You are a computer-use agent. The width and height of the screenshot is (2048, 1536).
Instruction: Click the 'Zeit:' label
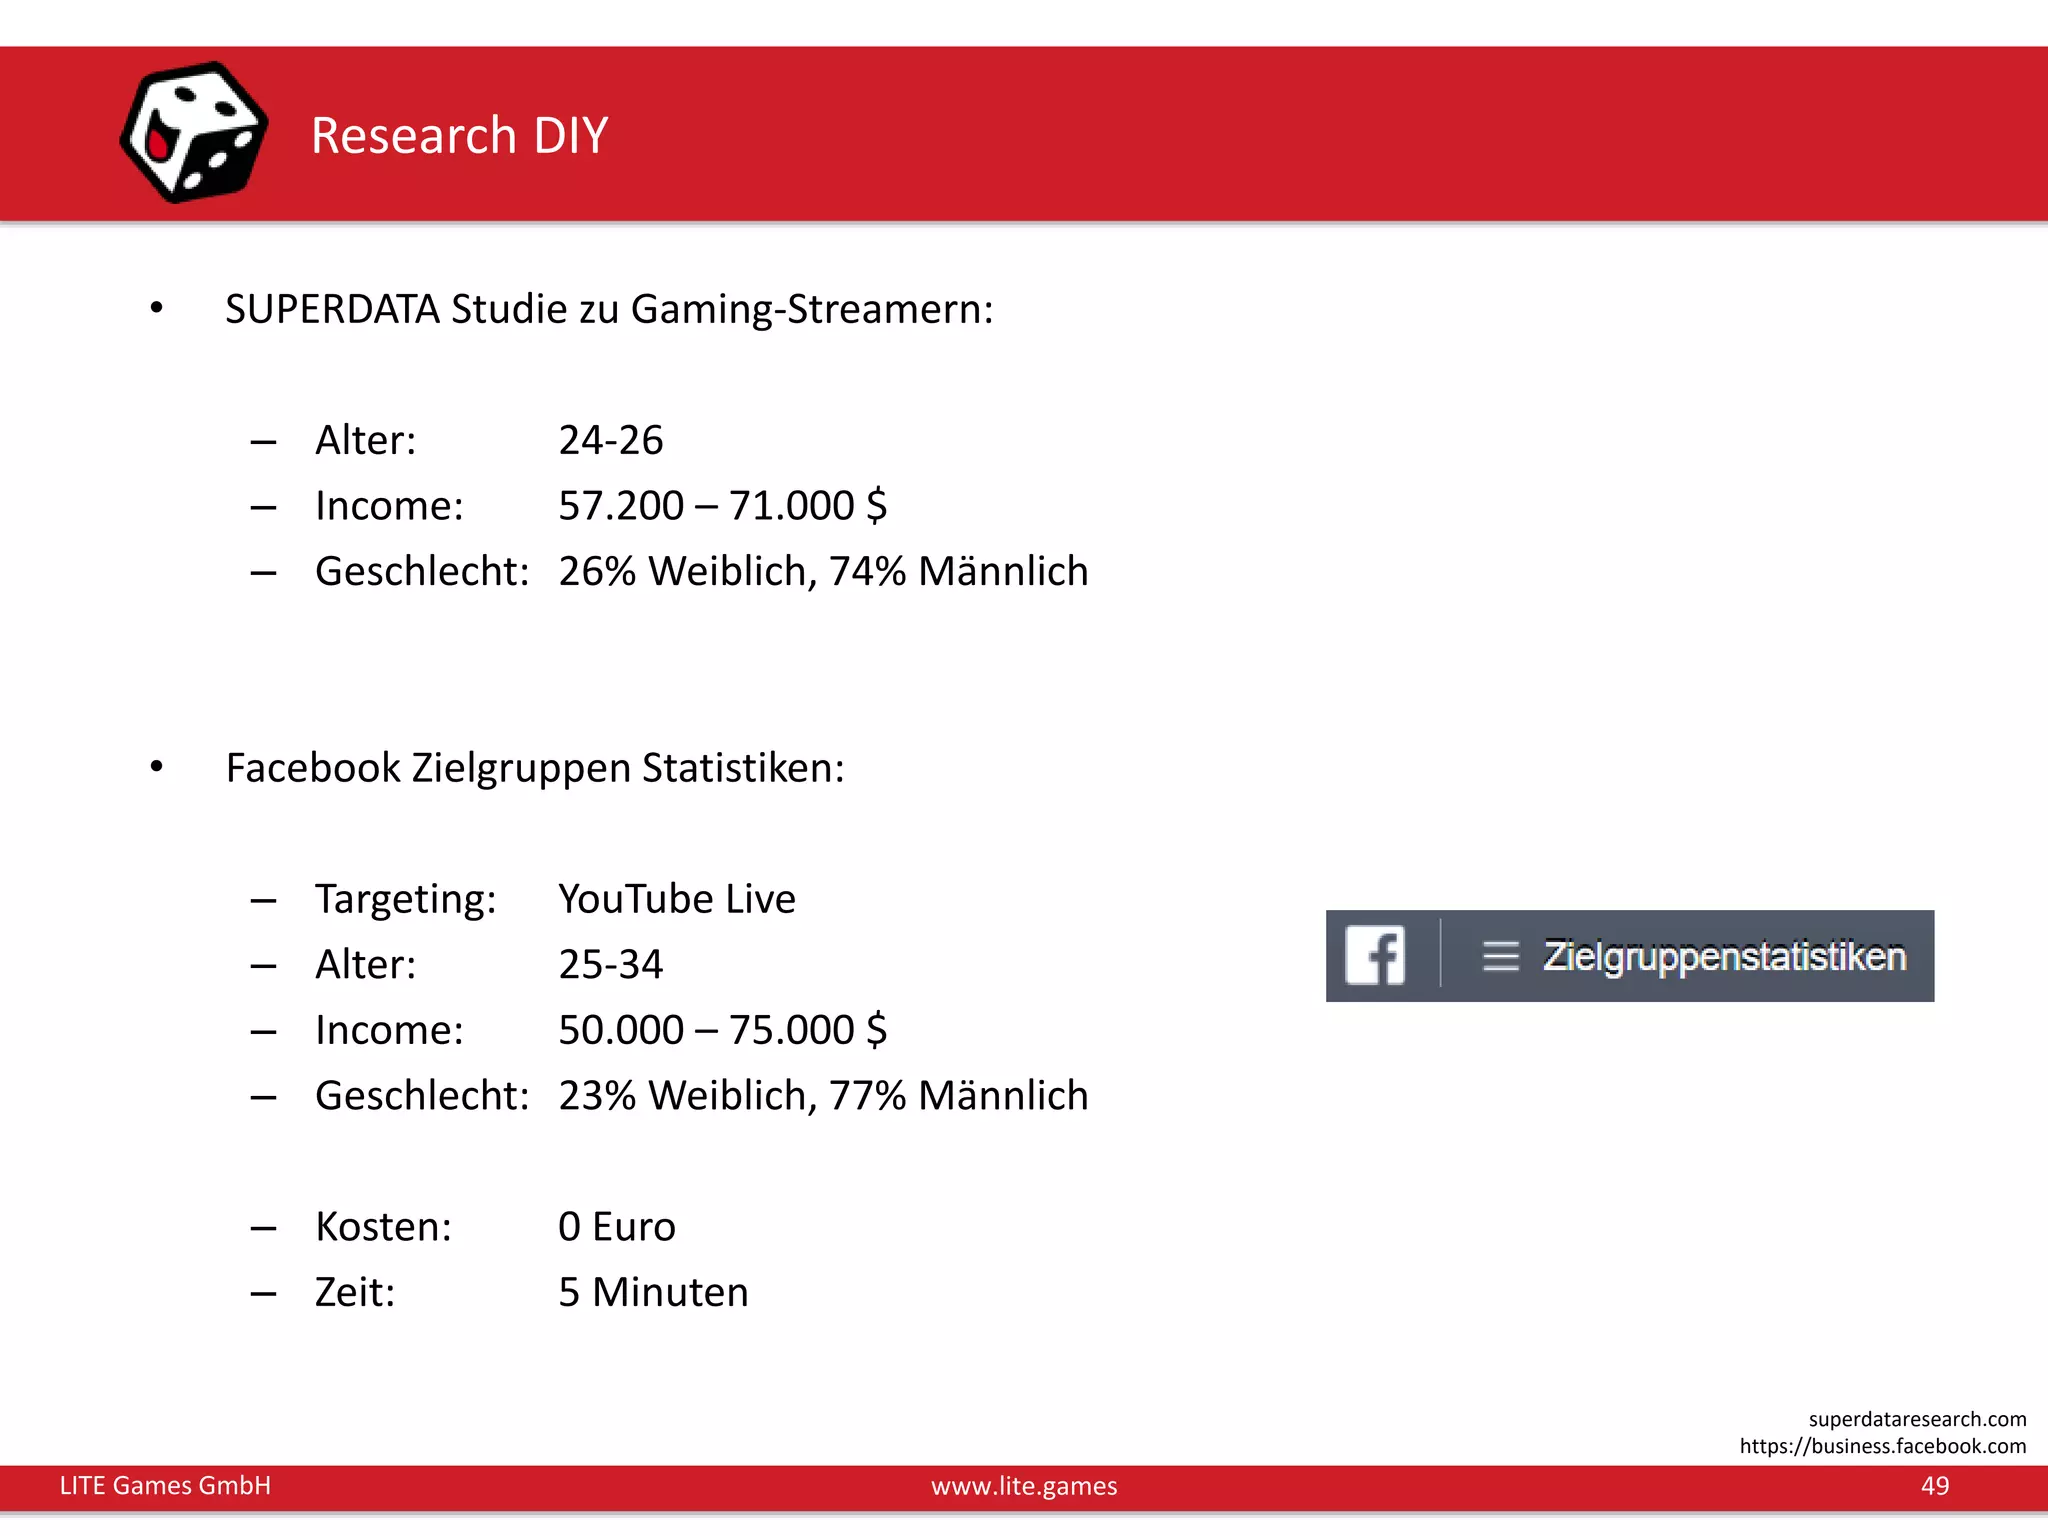pos(355,1292)
